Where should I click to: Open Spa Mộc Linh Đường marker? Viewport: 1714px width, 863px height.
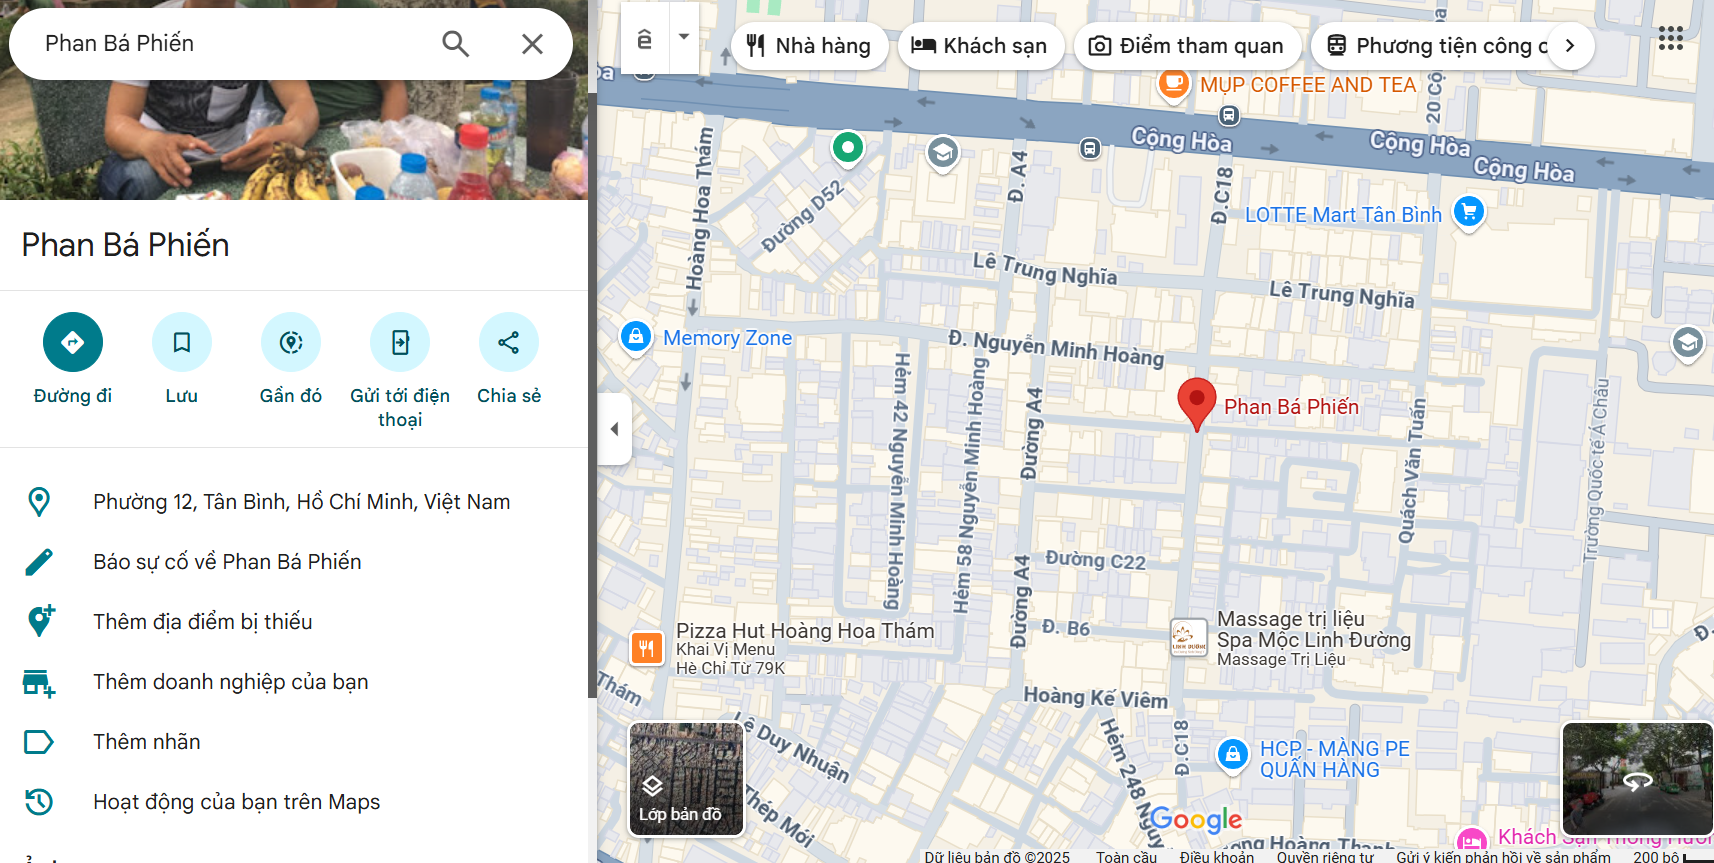[1189, 638]
